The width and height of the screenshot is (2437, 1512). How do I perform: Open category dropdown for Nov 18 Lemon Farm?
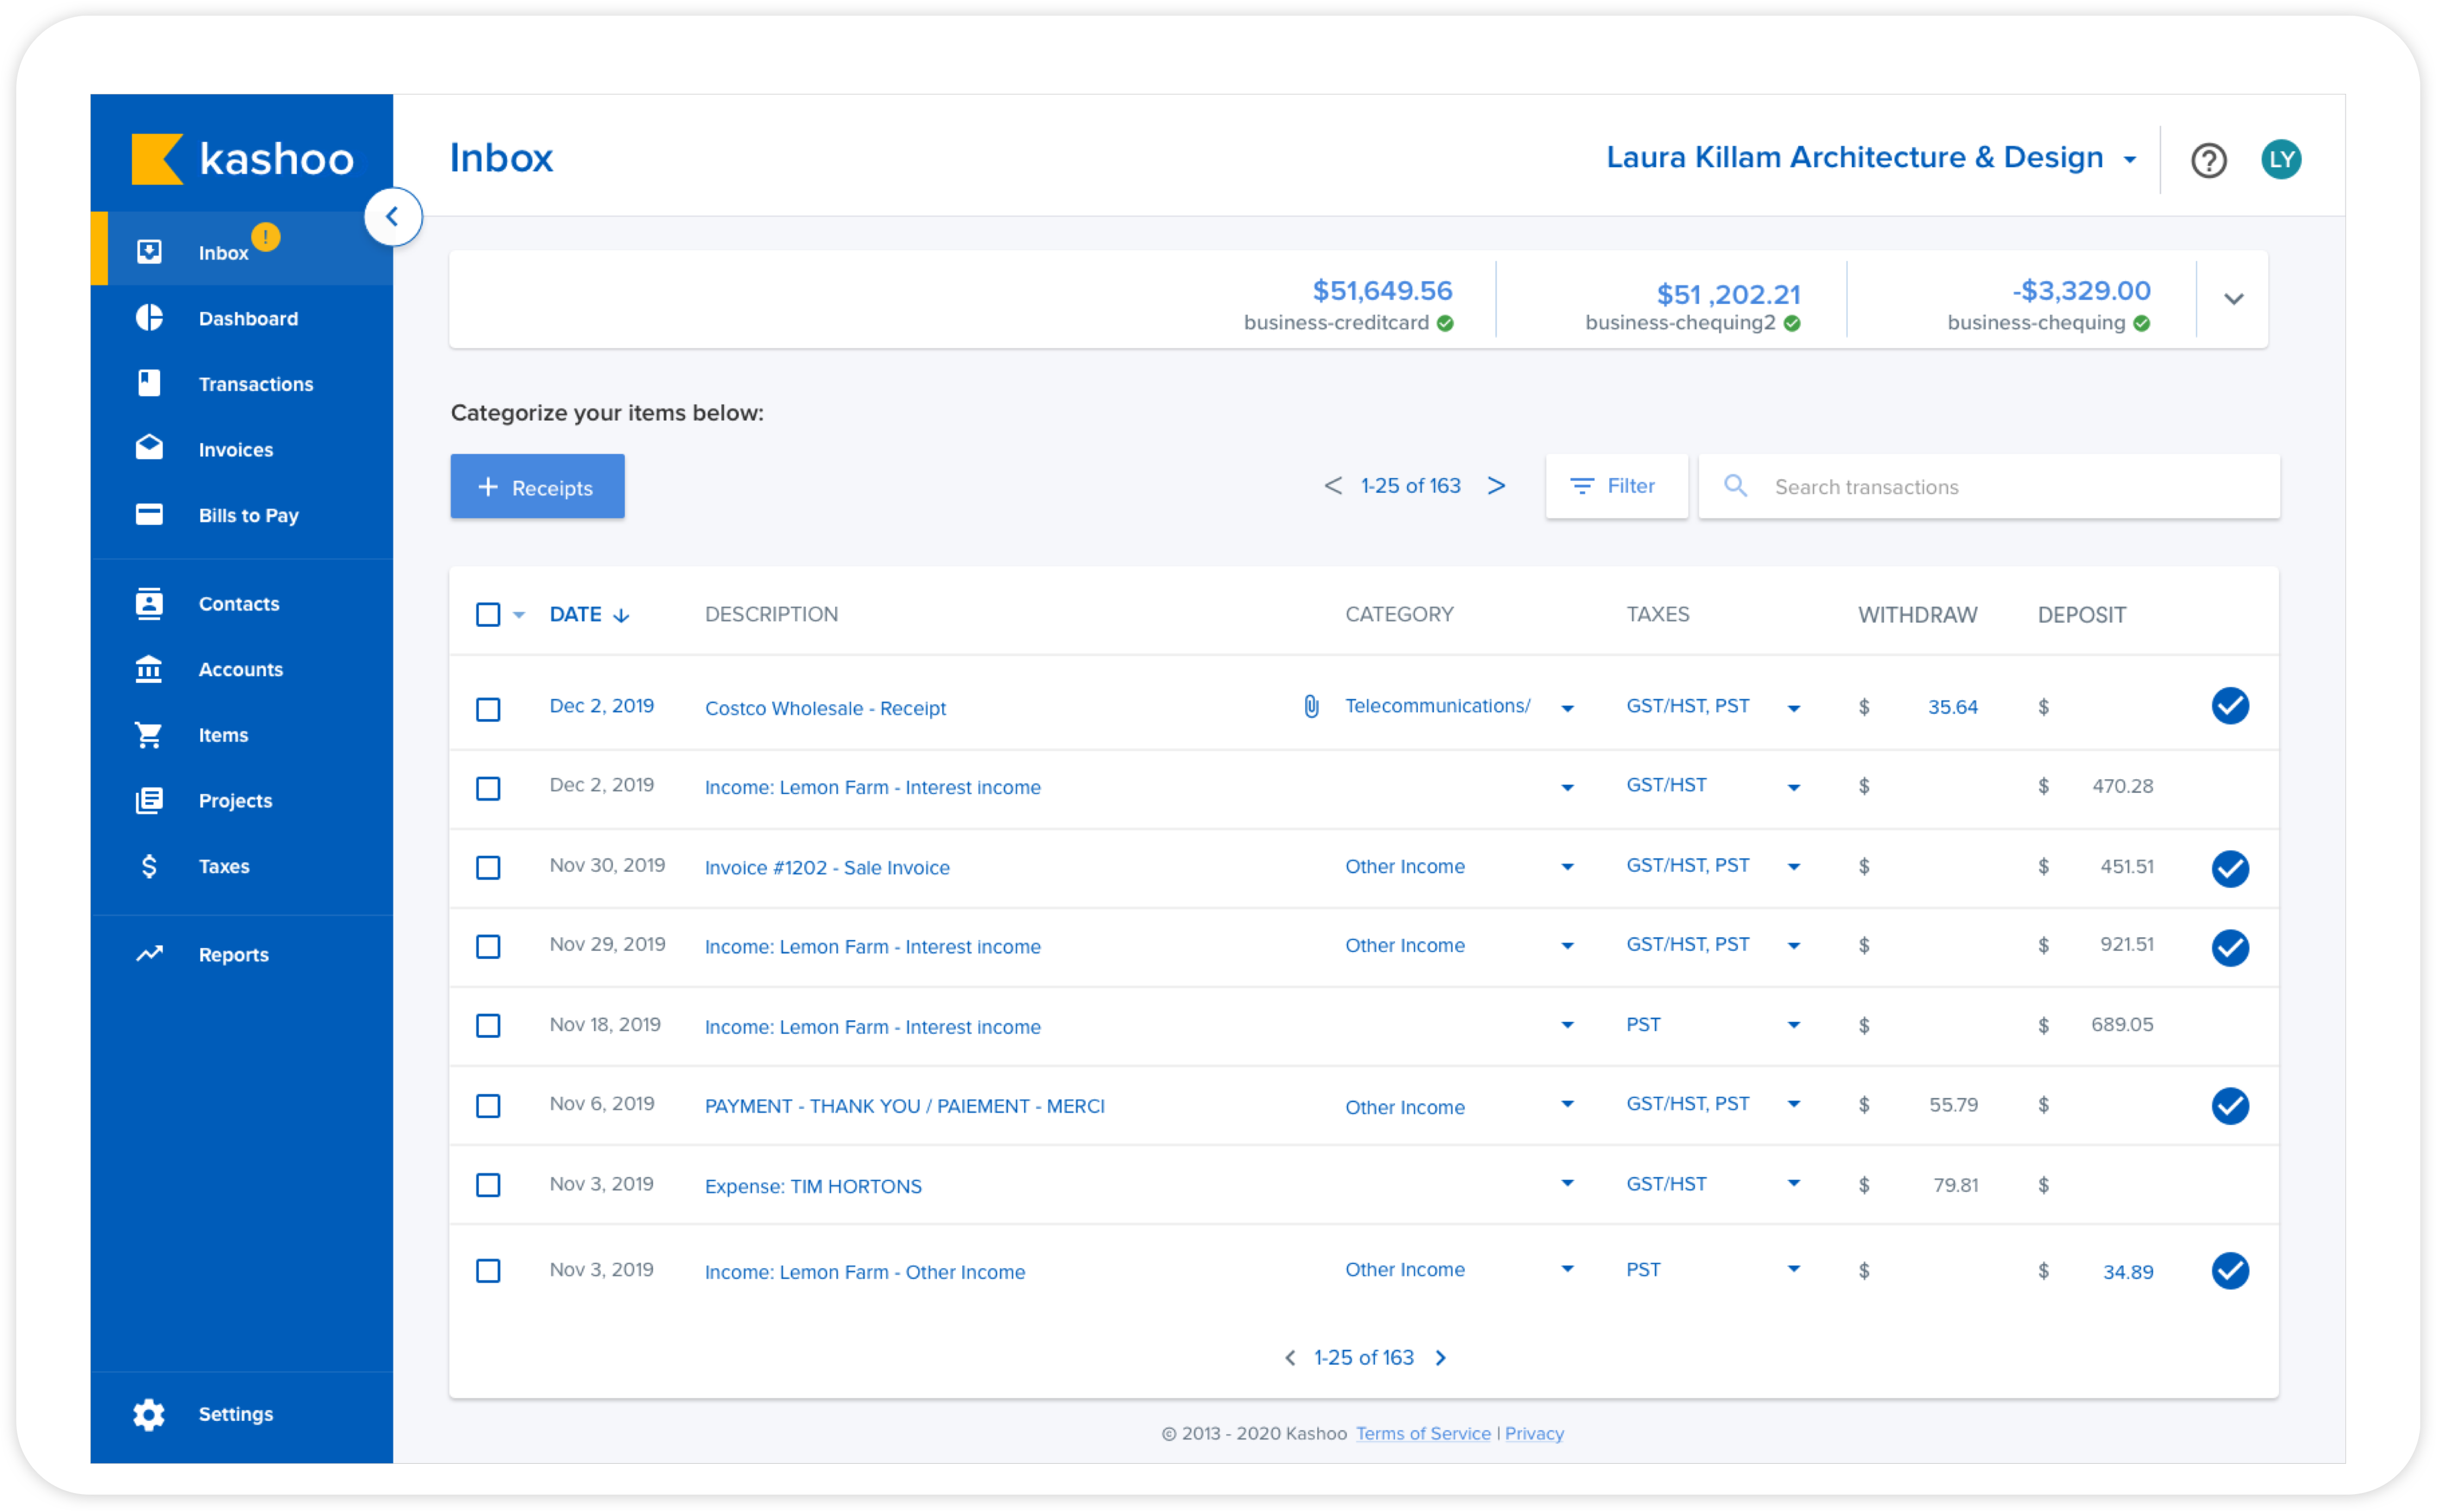1567,1025
